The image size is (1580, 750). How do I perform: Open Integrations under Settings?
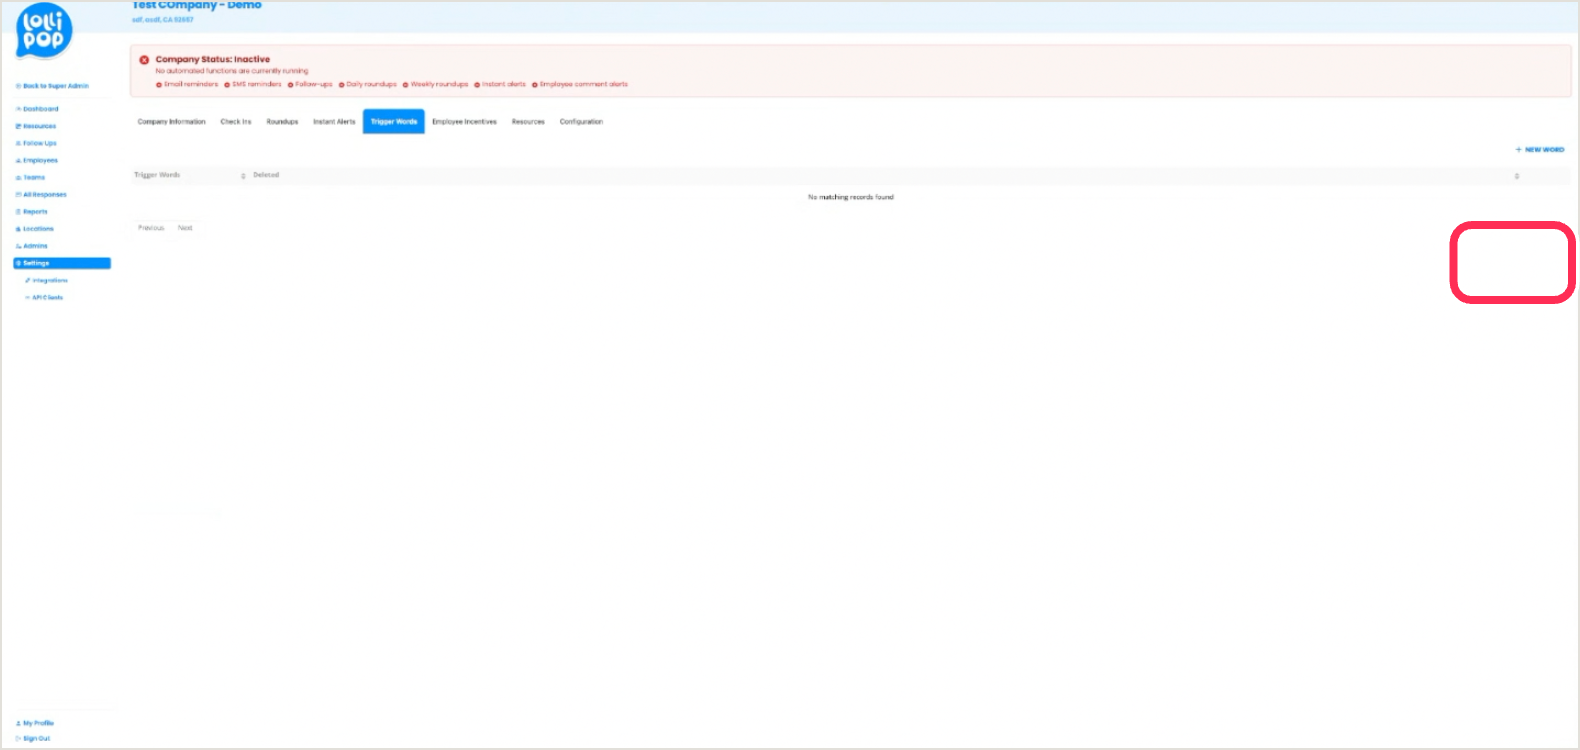coord(46,280)
